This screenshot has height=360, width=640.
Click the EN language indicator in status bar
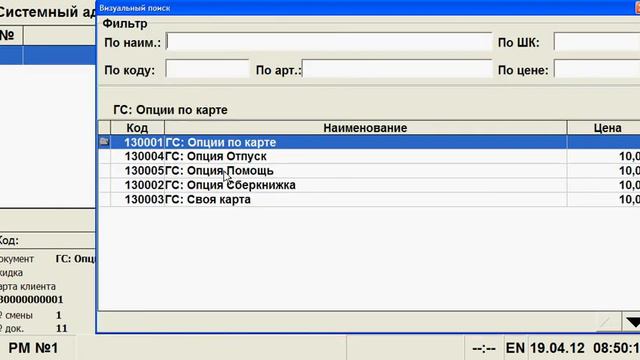[x=515, y=348]
